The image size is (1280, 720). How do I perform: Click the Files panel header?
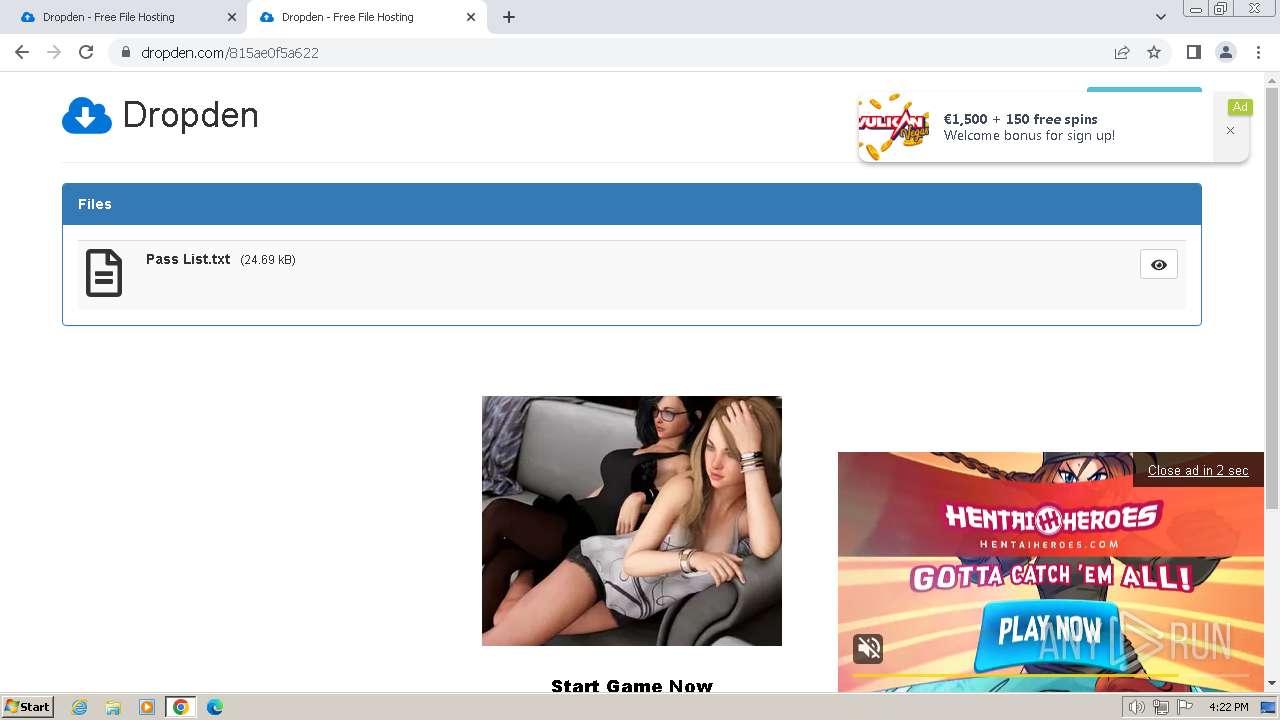(x=632, y=204)
